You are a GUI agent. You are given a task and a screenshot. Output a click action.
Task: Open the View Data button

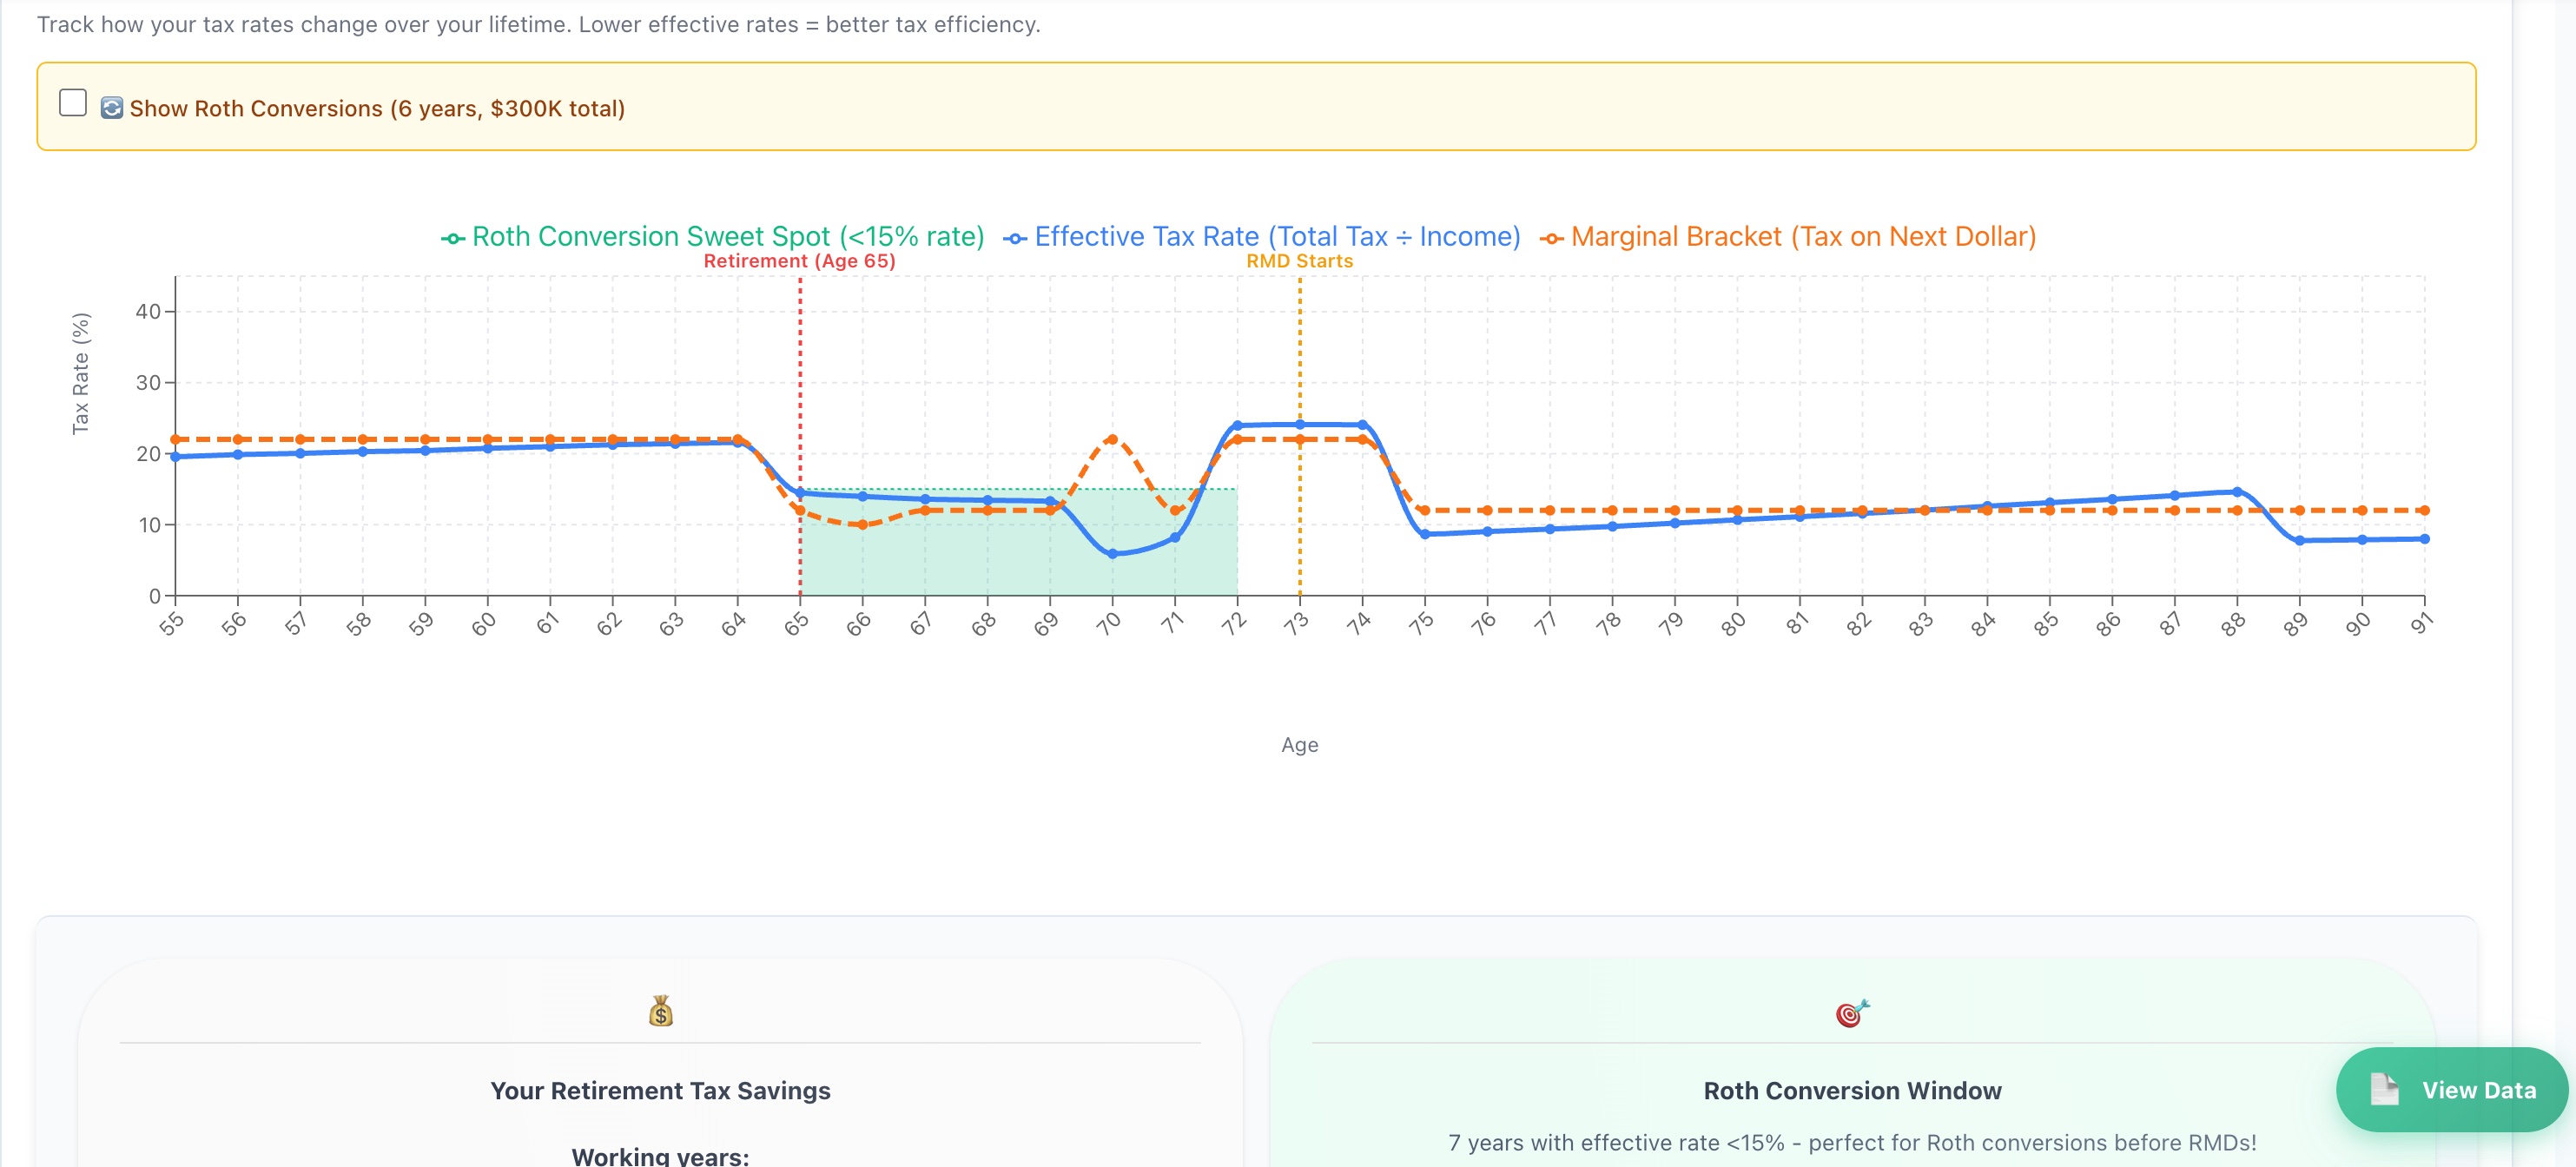point(2451,1090)
